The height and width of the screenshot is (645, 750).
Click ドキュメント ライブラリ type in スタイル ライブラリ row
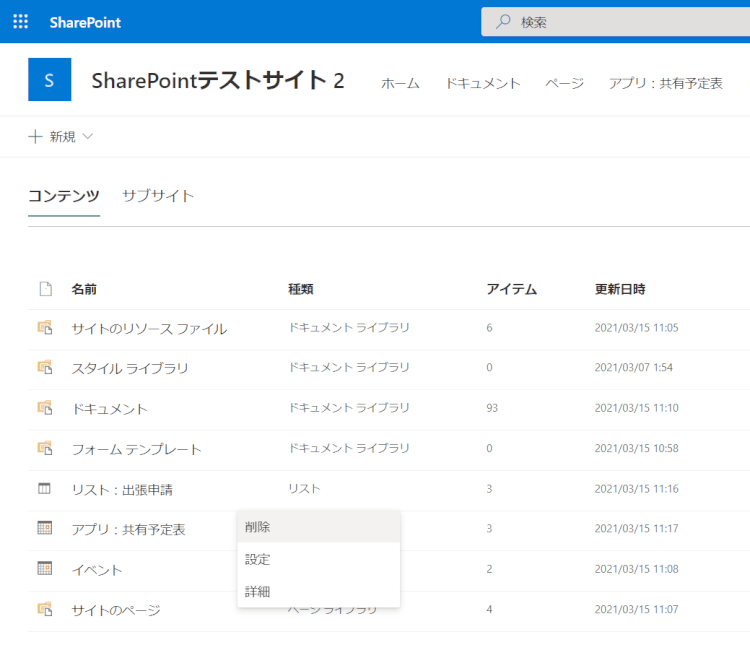point(349,367)
